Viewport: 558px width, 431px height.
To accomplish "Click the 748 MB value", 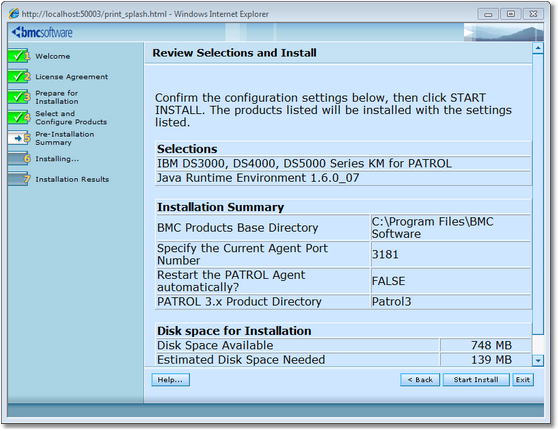I will (491, 345).
